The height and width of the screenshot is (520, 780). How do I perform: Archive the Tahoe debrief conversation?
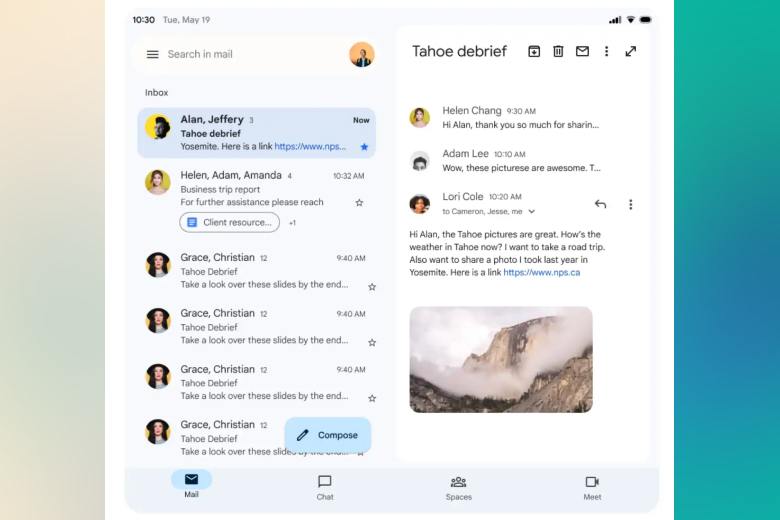click(x=534, y=51)
